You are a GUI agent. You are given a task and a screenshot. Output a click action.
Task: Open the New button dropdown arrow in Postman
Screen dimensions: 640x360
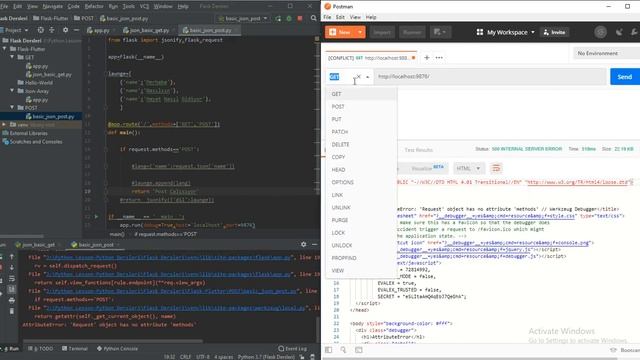(x=360, y=32)
